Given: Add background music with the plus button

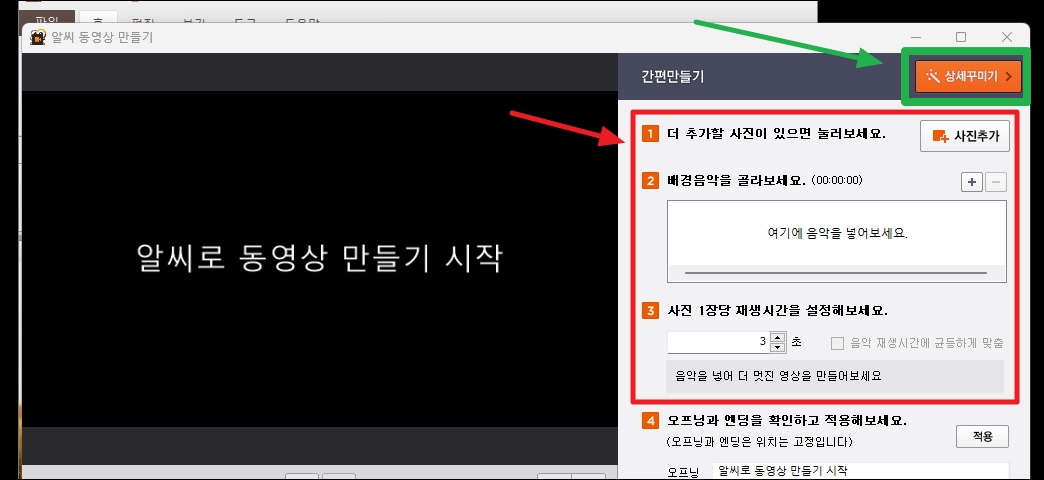Looking at the screenshot, I should 971,182.
